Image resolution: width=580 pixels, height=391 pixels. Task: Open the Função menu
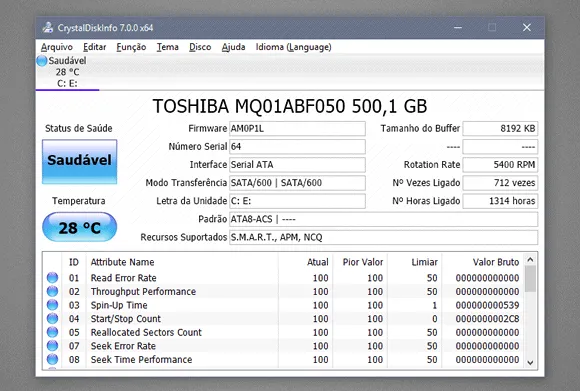[131, 47]
